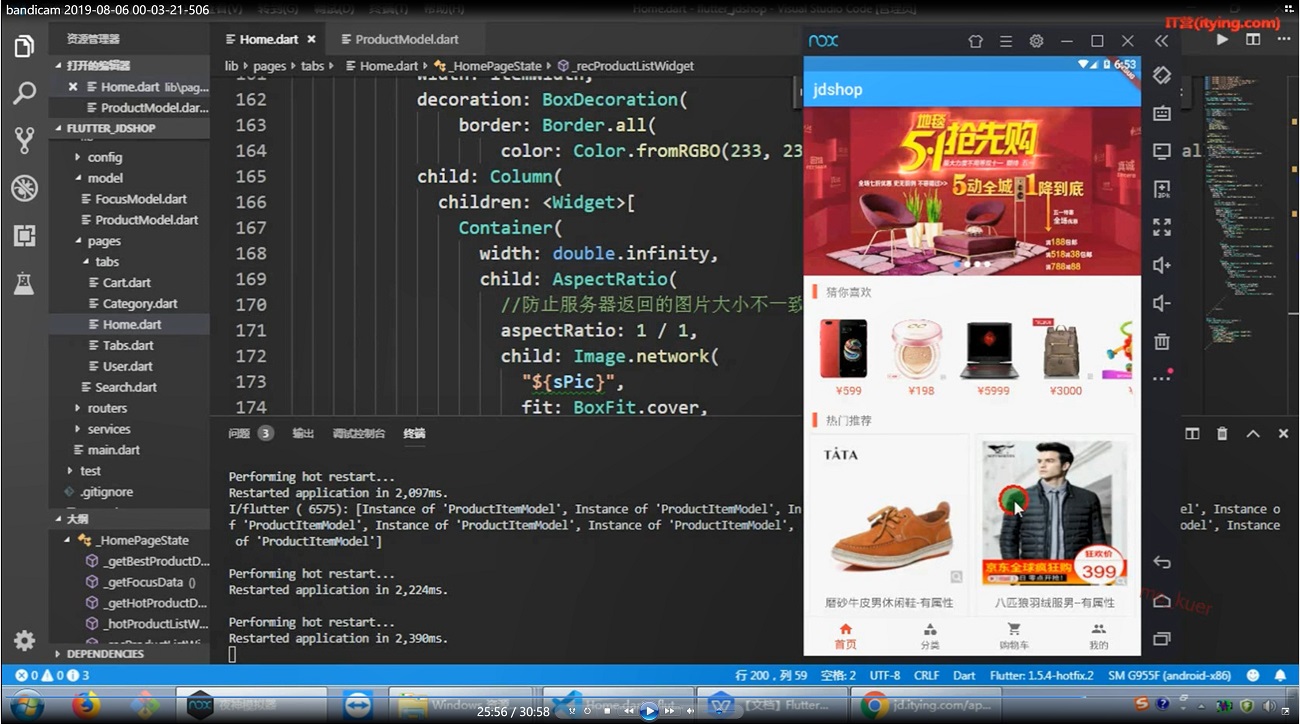1300x724 pixels.
Task: Open the Nox hamburger menu
Action: pos(1006,41)
